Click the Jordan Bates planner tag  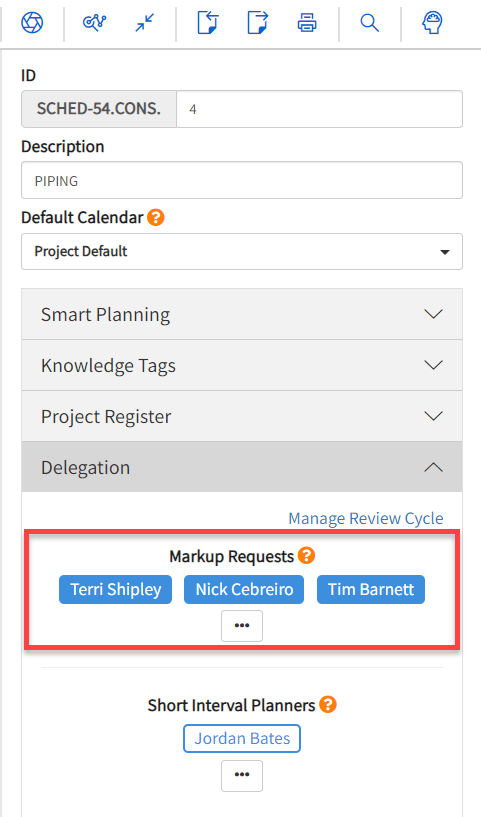pyautogui.click(x=242, y=738)
